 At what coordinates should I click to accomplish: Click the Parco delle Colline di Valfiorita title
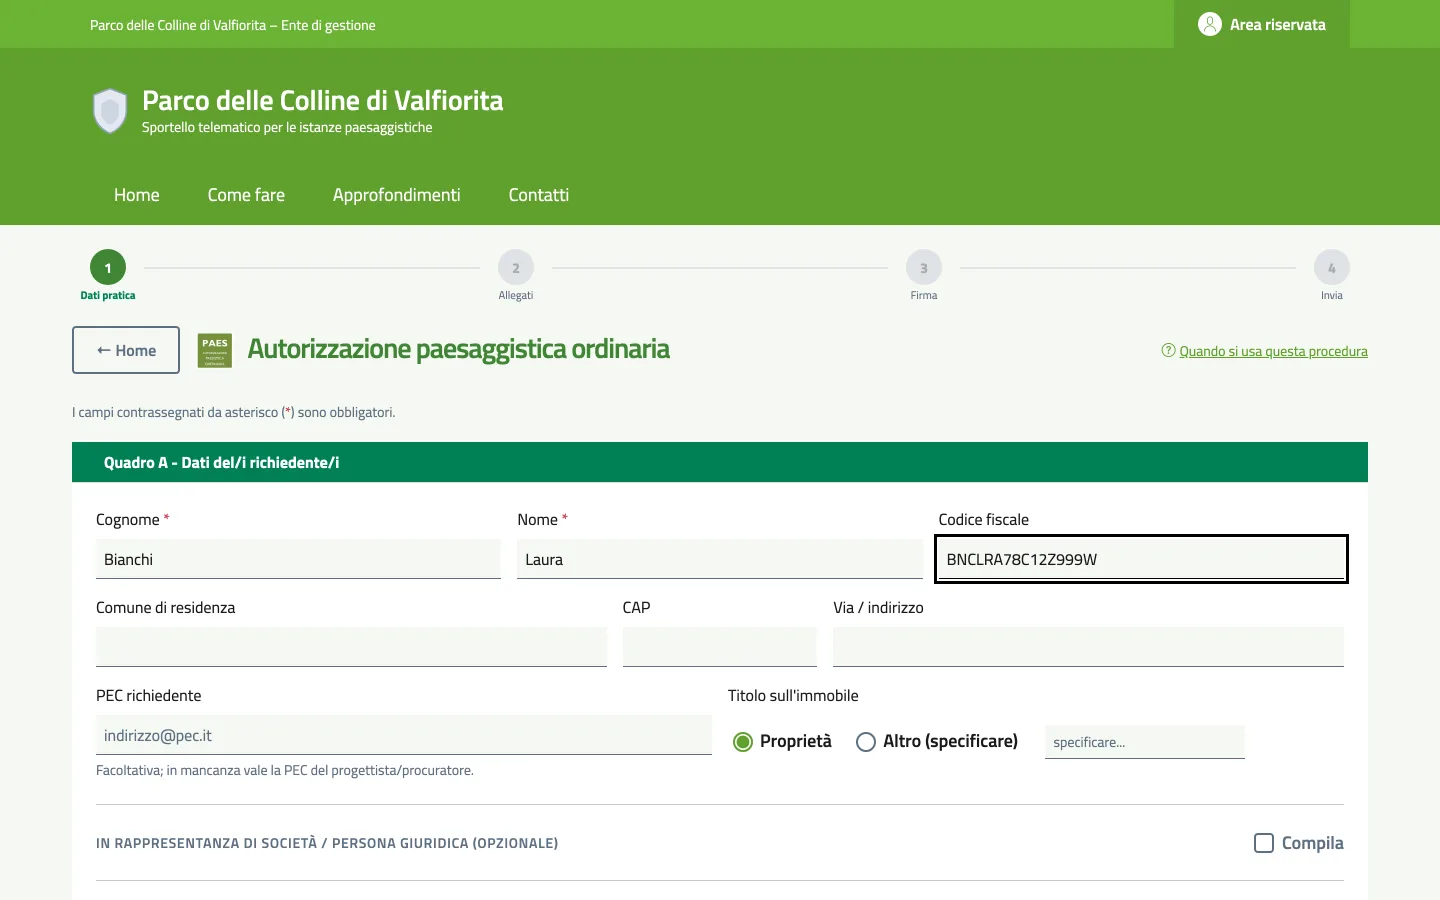click(x=323, y=100)
